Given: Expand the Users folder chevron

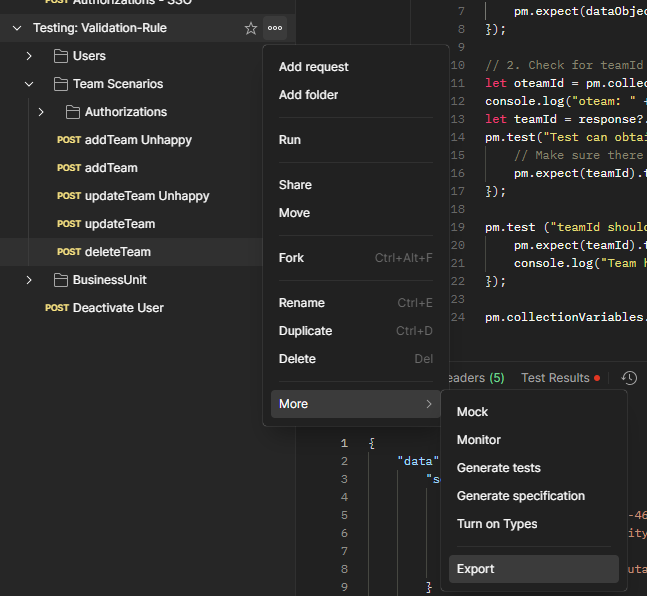Looking at the screenshot, I should tap(29, 56).
